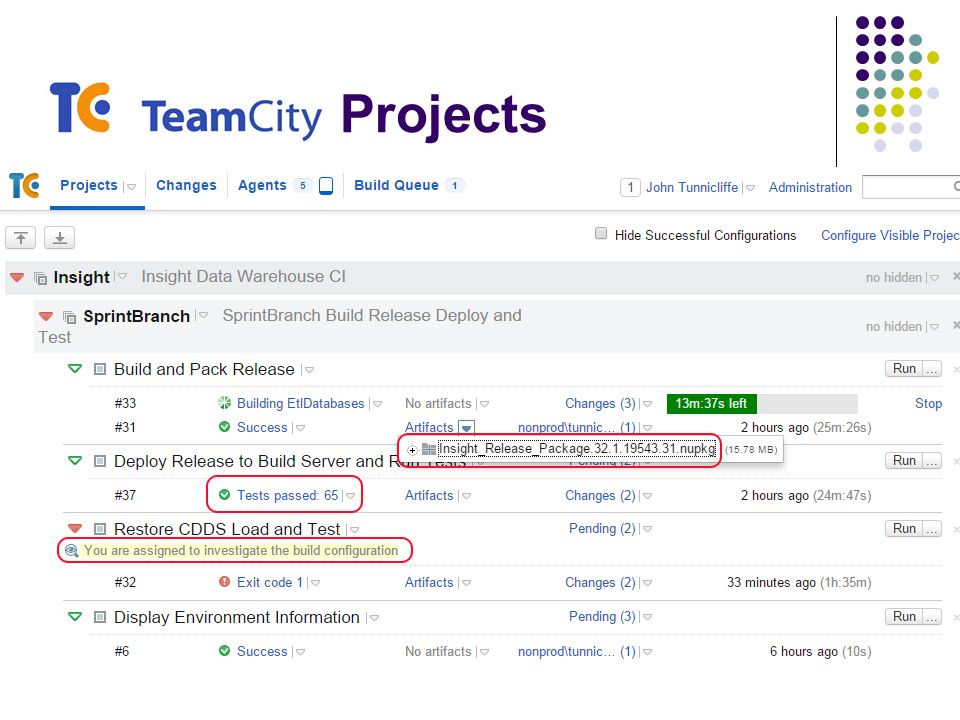Open the Exit code 1 status link
Screen dimensions: 960x720
269,582
